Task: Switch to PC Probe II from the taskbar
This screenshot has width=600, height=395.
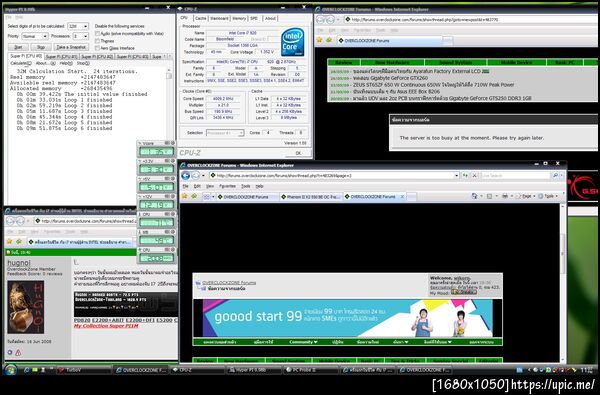Action: coord(311,370)
